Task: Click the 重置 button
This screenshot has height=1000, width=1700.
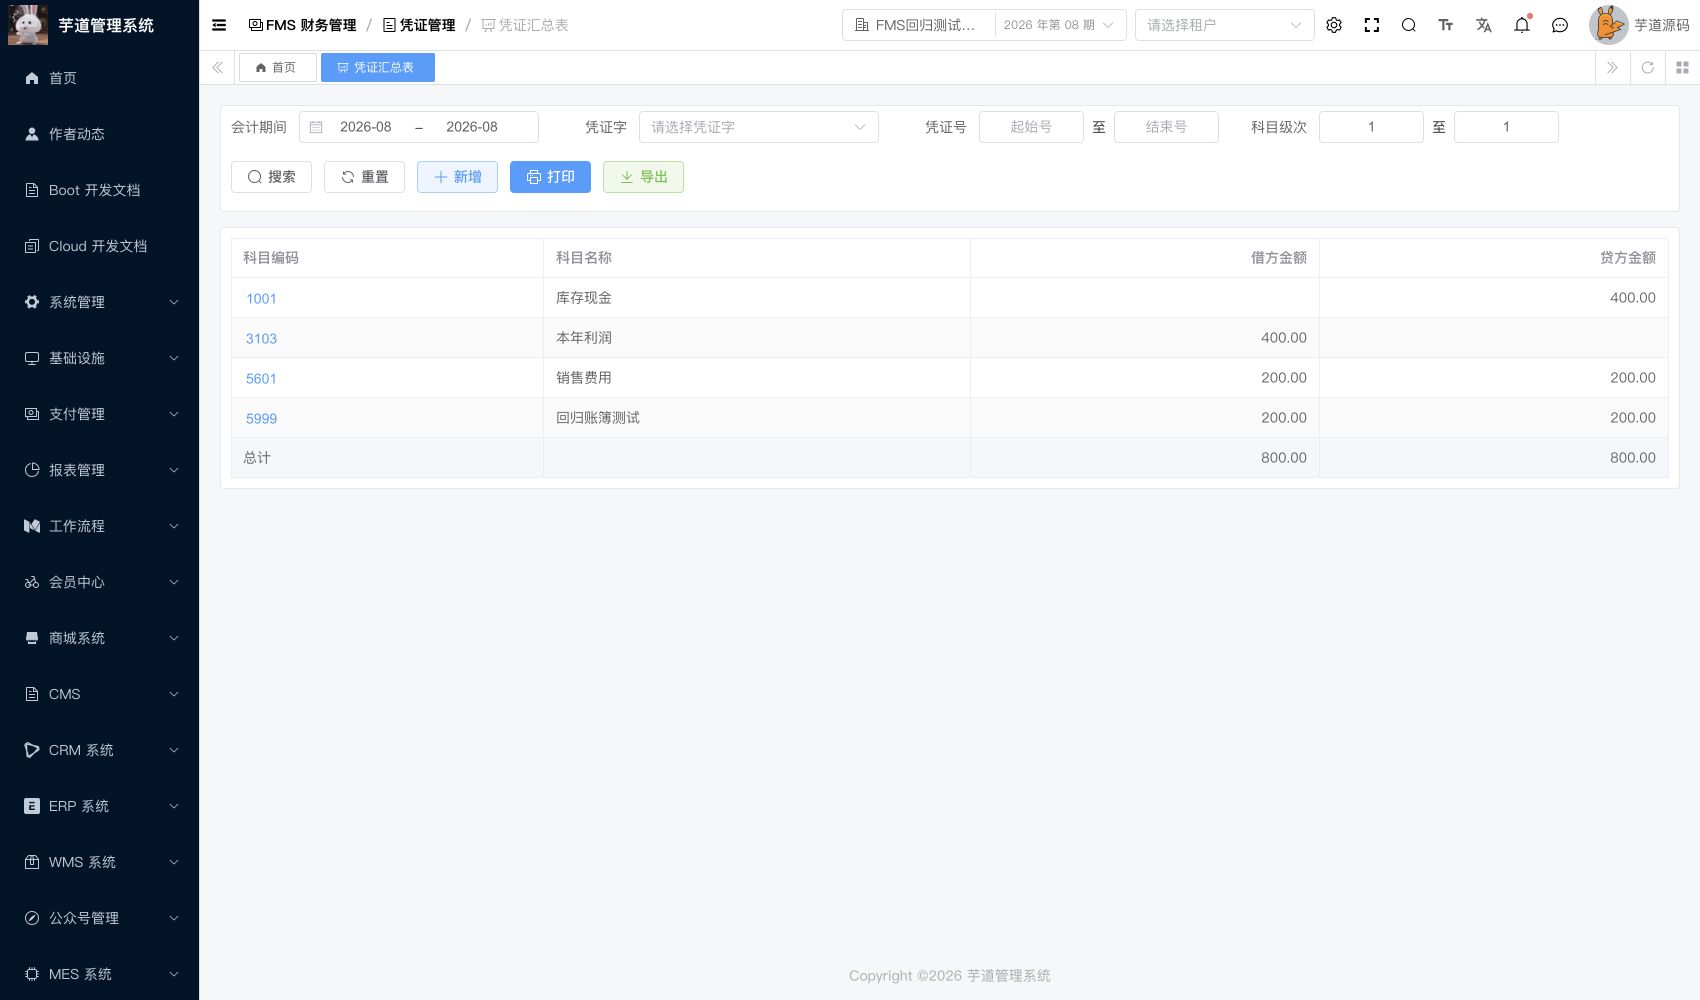Action: [364, 177]
